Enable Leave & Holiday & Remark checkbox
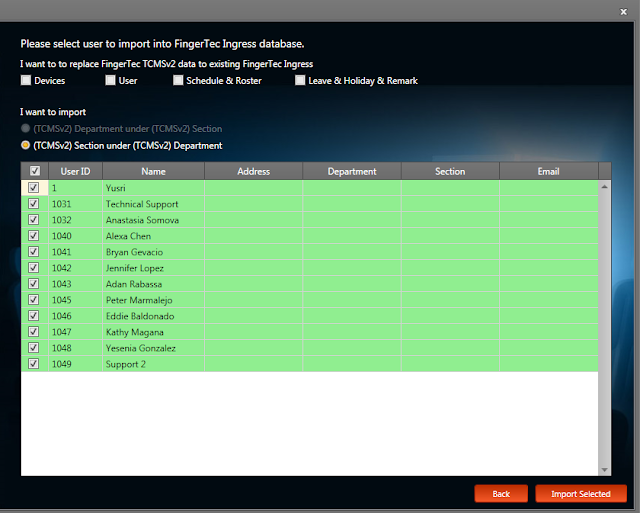The image size is (640, 513). (x=300, y=80)
